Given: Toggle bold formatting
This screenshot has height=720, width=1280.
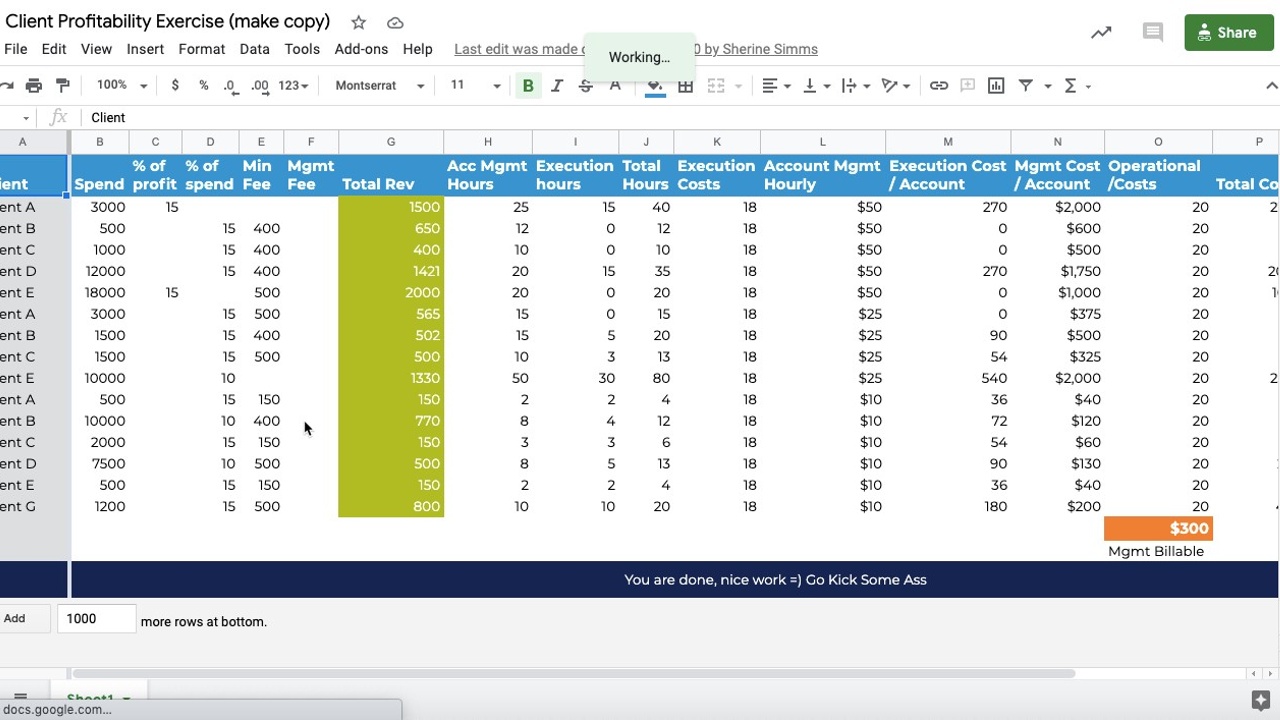Looking at the screenshot, I should point(528,86).
